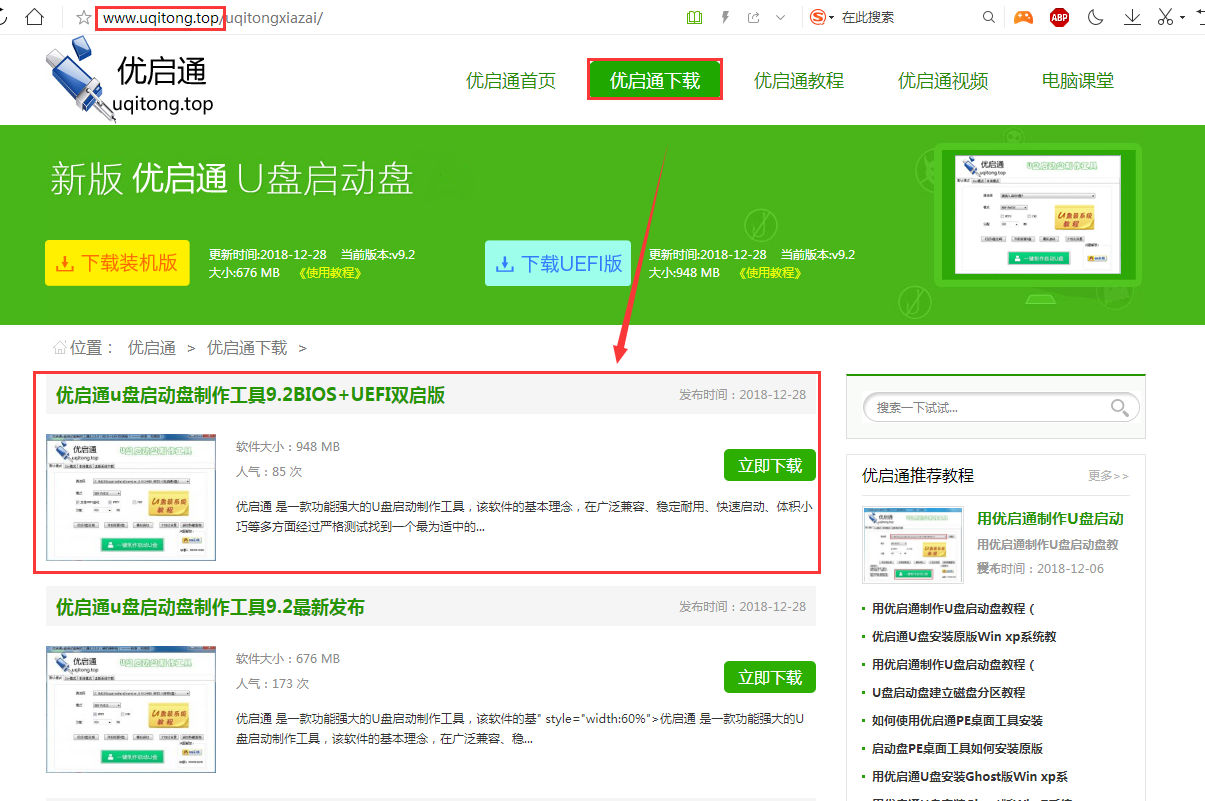Go to the 电脑课堂 navigation tab
The width and height of the screenshot is (1205, 801).
[1077, 81]
